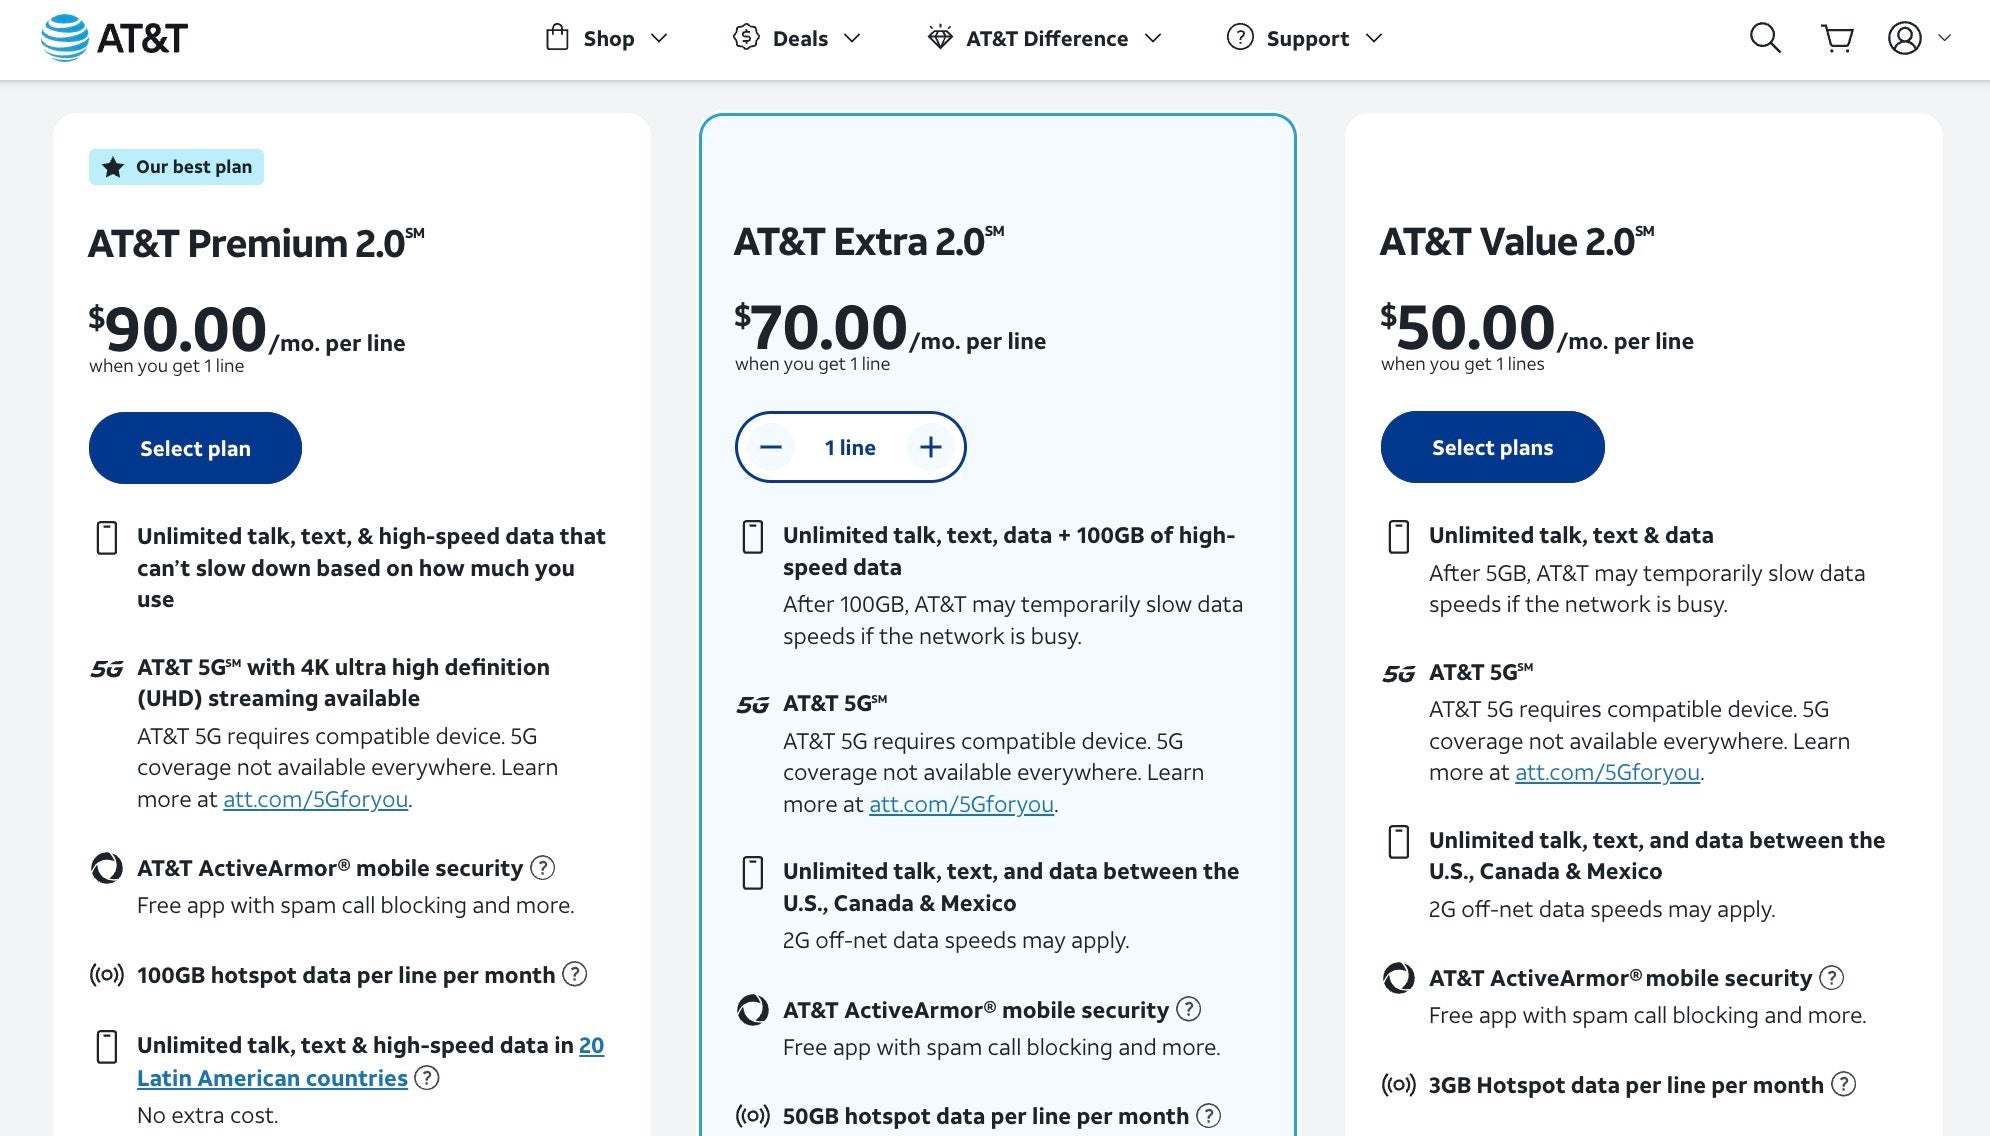Open the shopping cart icon
1990x1136 pixels.
[1839, 39]
